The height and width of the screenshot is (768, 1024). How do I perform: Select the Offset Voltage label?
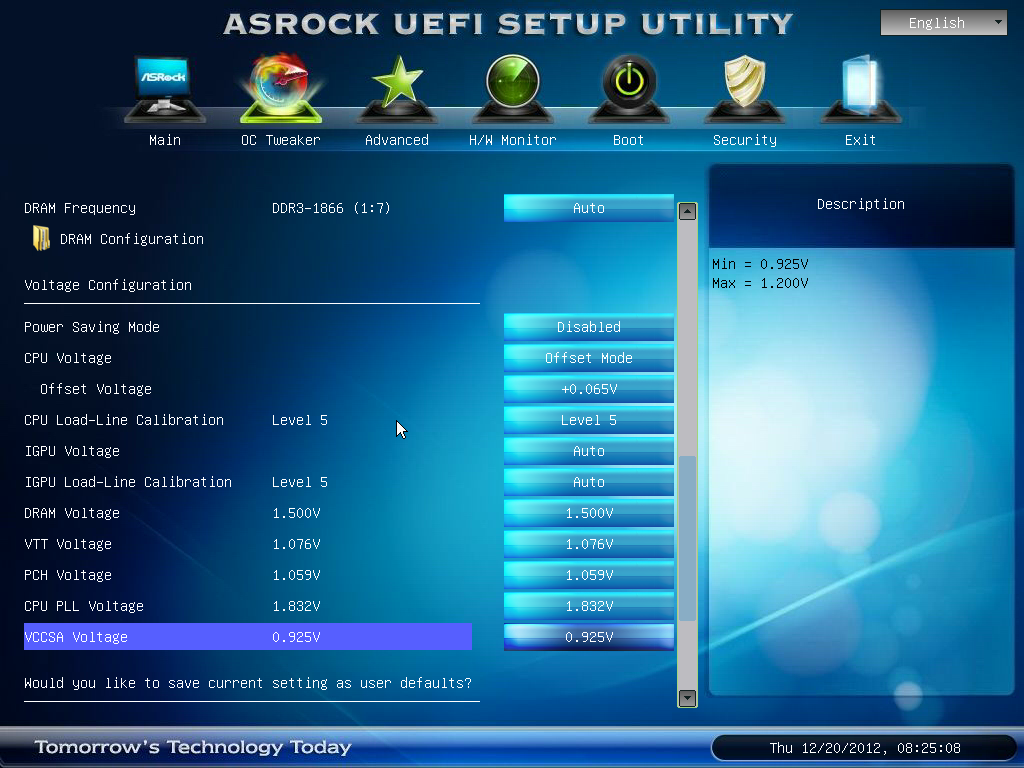click(x=96, y=389)
